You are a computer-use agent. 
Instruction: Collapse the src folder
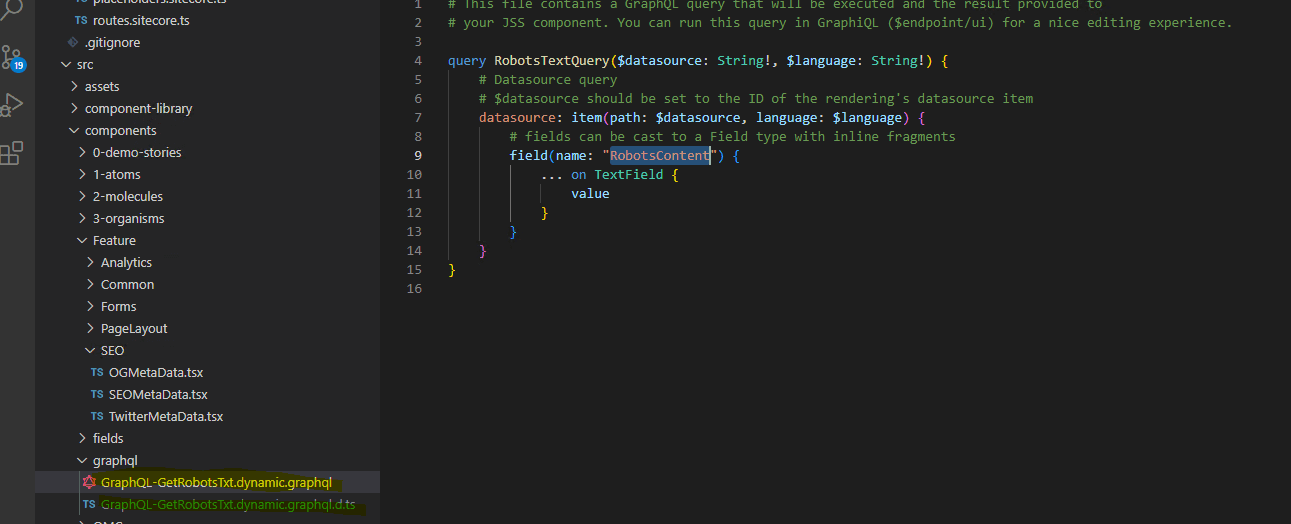[x=66, y=64]
